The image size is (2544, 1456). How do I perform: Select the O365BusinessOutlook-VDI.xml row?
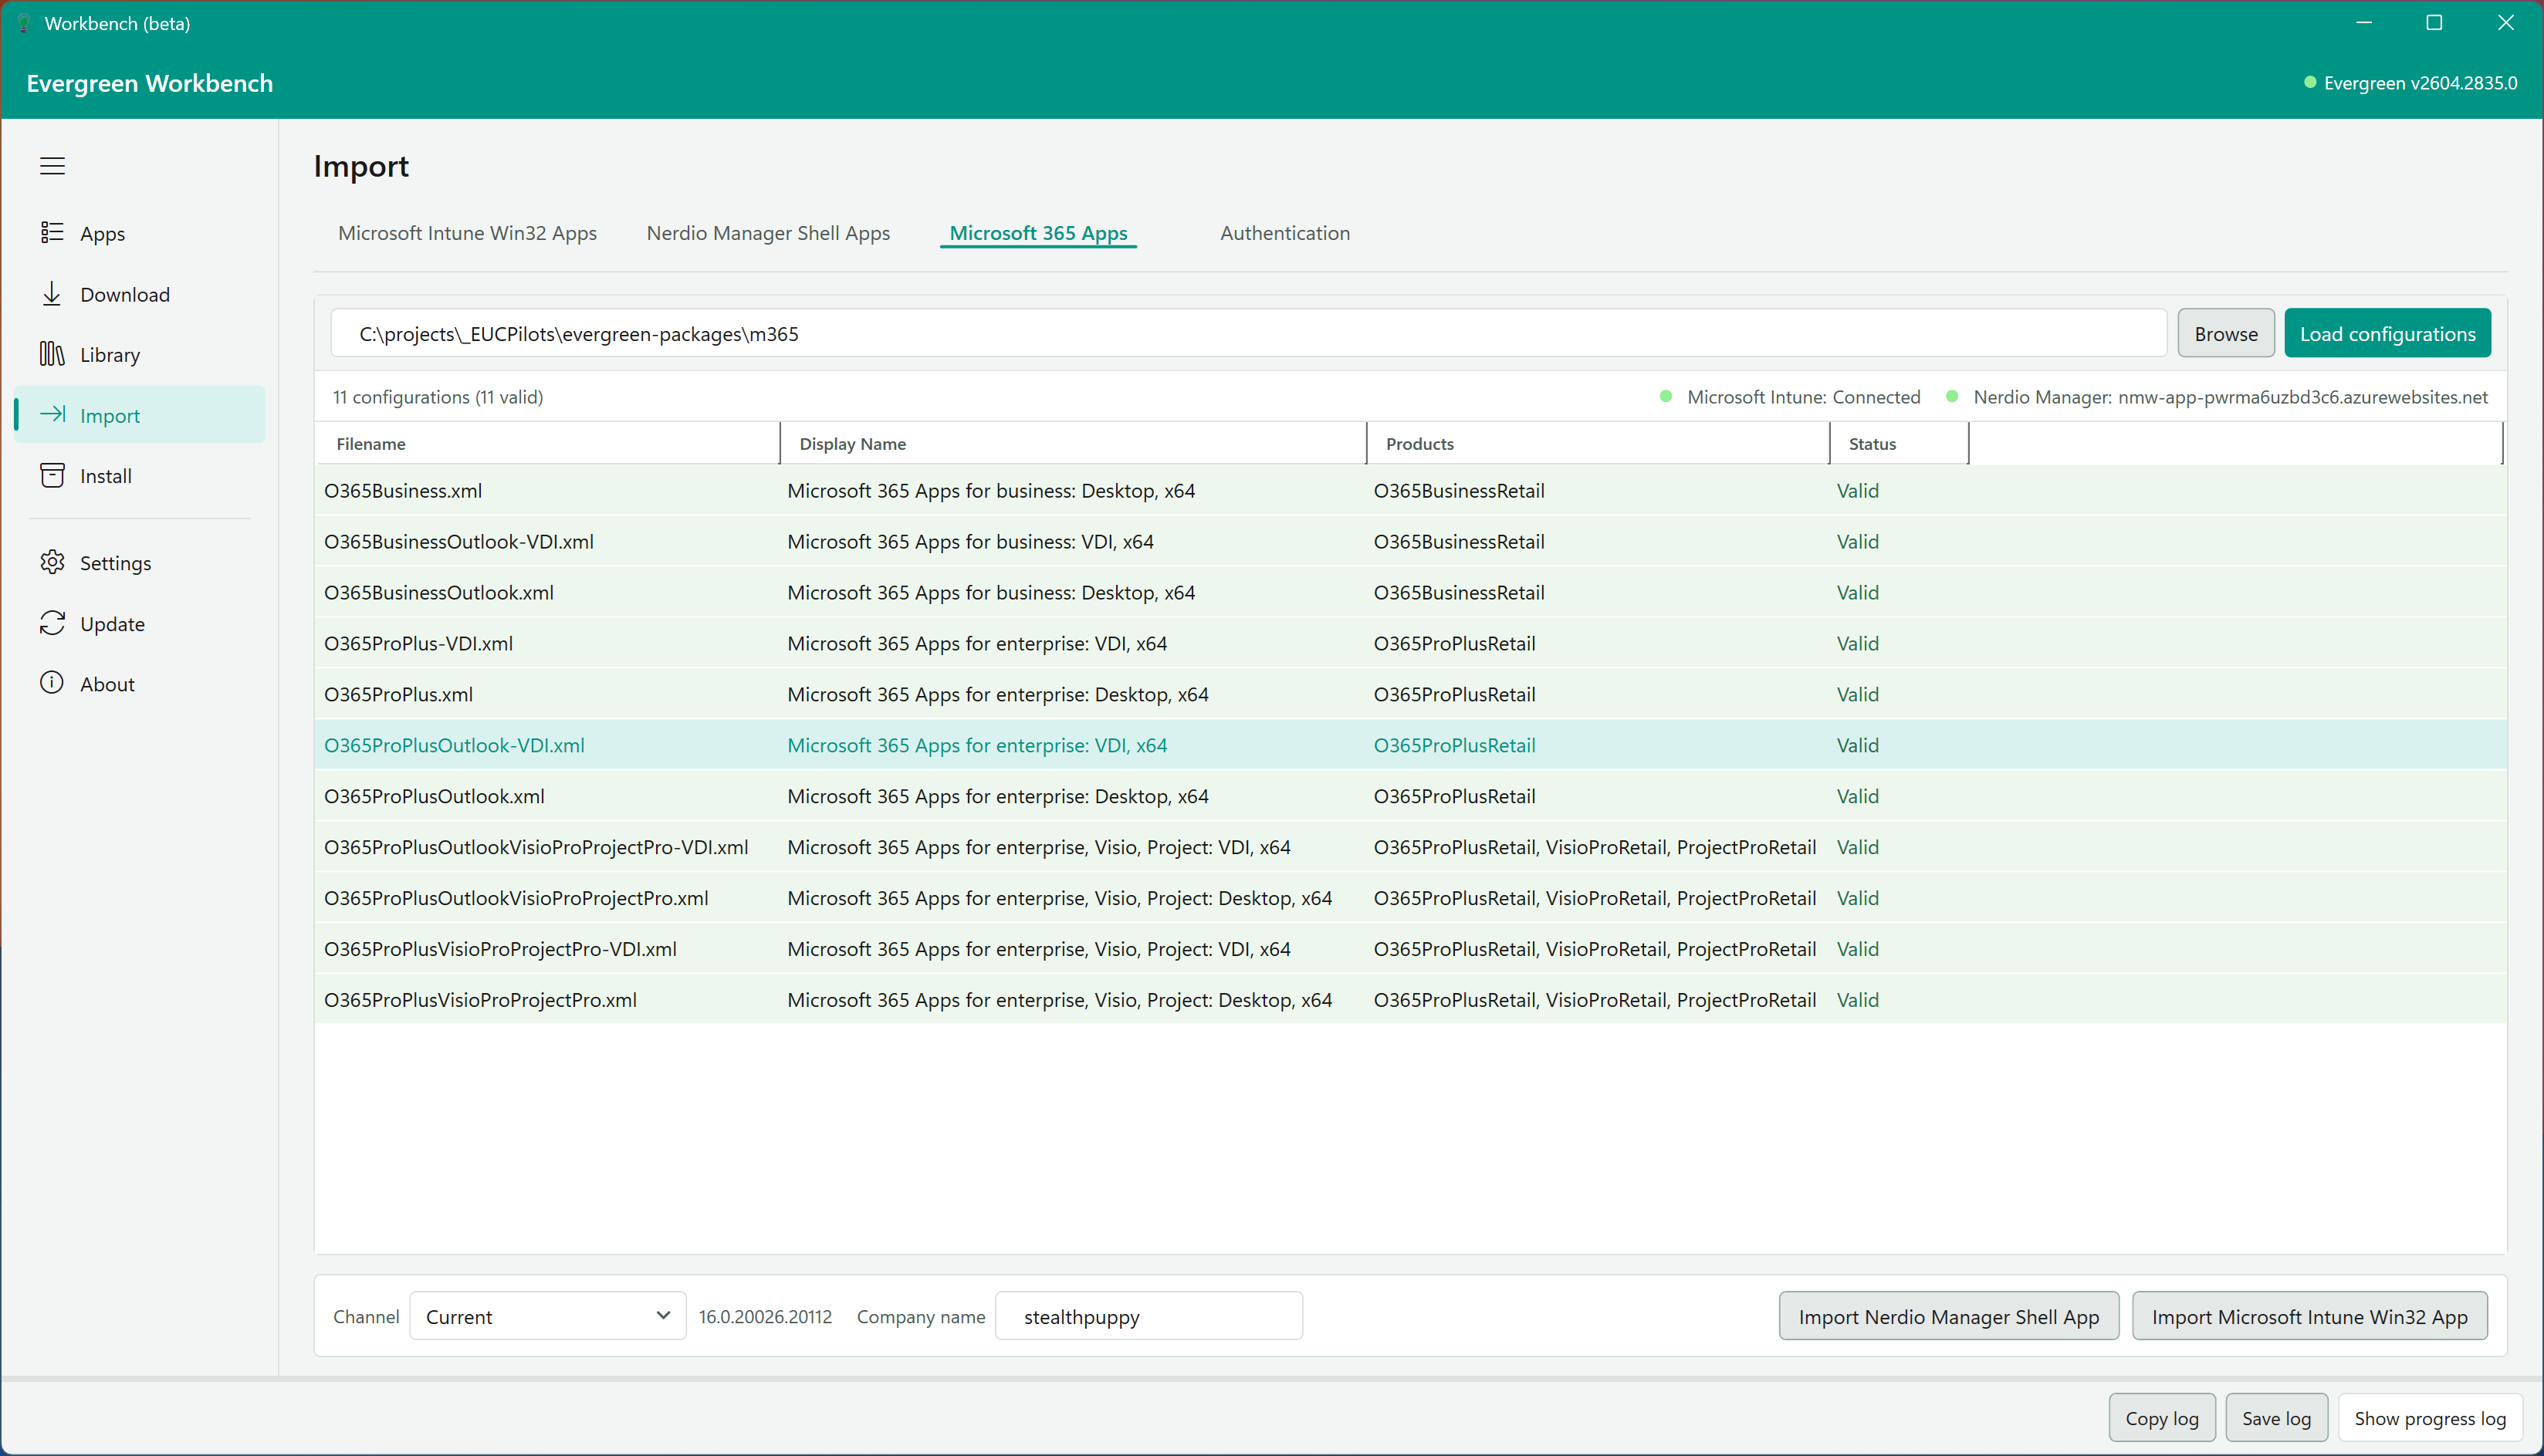click(x=1410, y=541)
